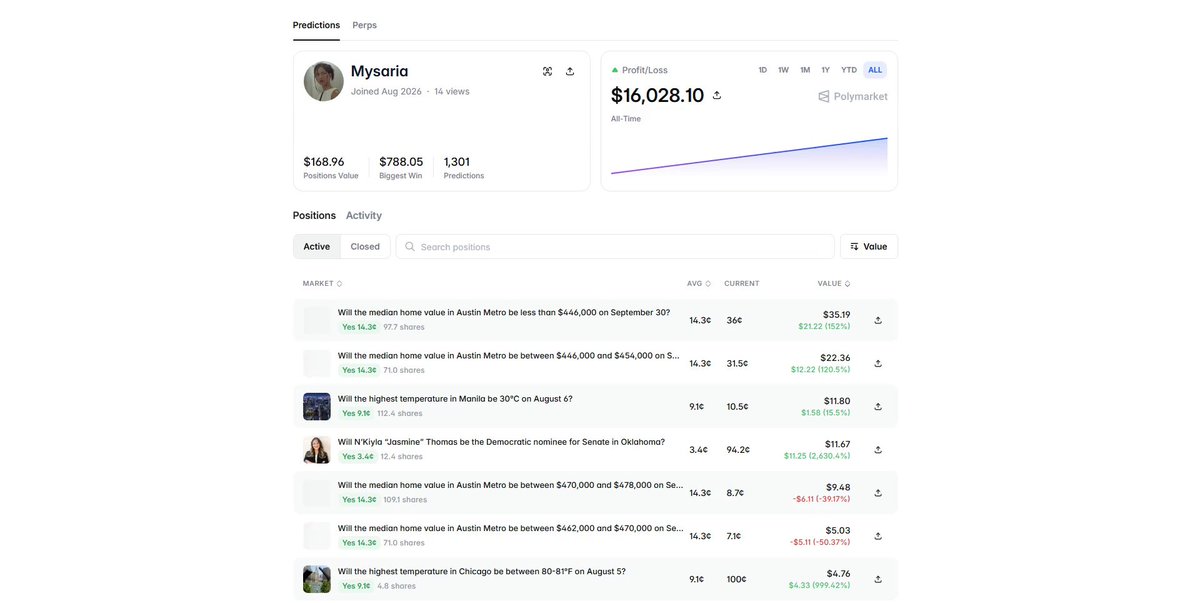The image size is (1200, 603).
Task: Open the Positions tab
Action: (314, 215)
